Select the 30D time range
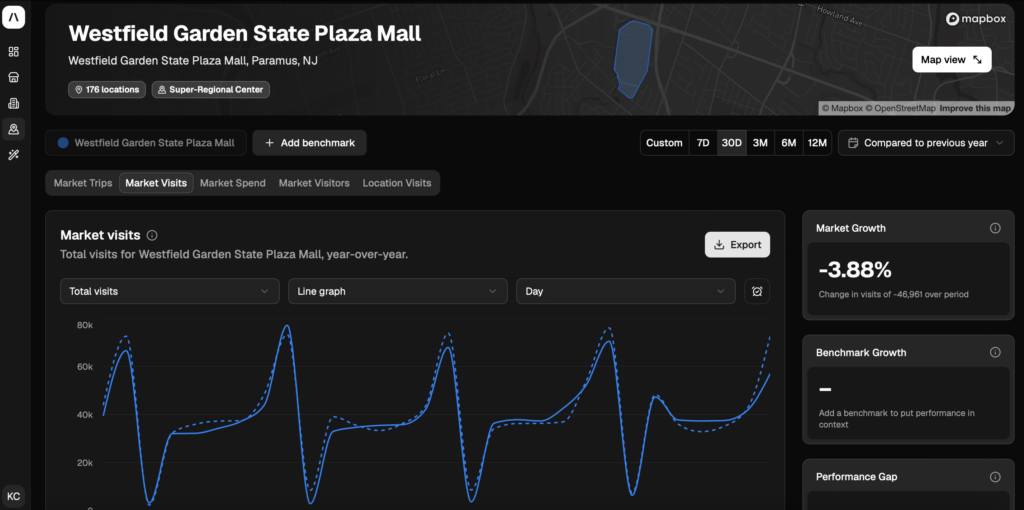Screen dimensions: 1024x510 pyautogui.click(x=731, y=142)
